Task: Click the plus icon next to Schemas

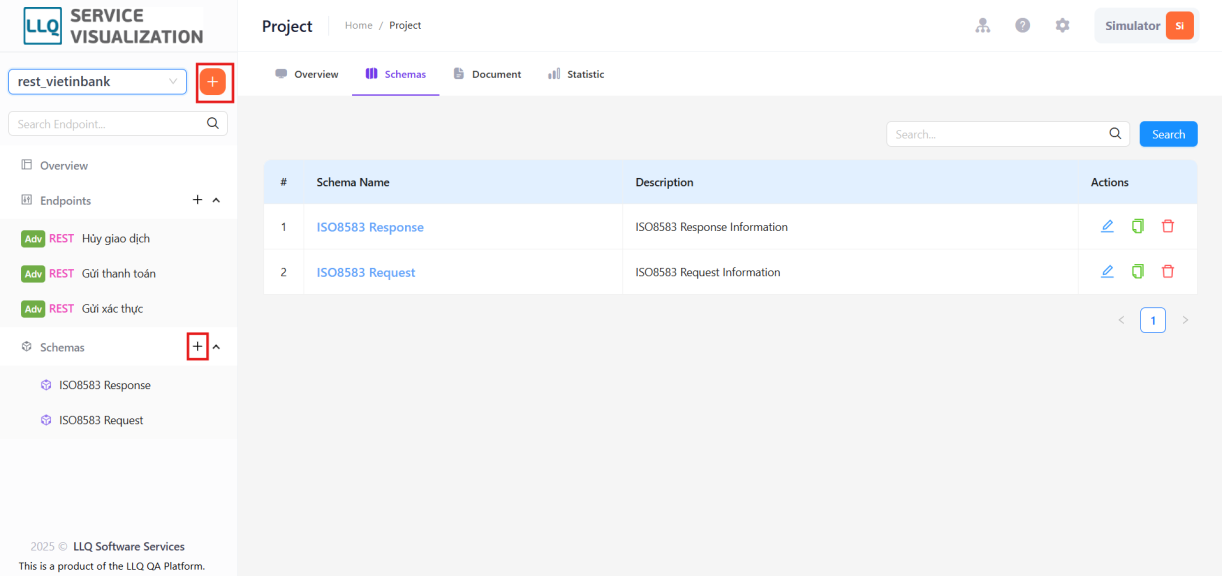Action: pyautogui.click(x=197, y=347)
